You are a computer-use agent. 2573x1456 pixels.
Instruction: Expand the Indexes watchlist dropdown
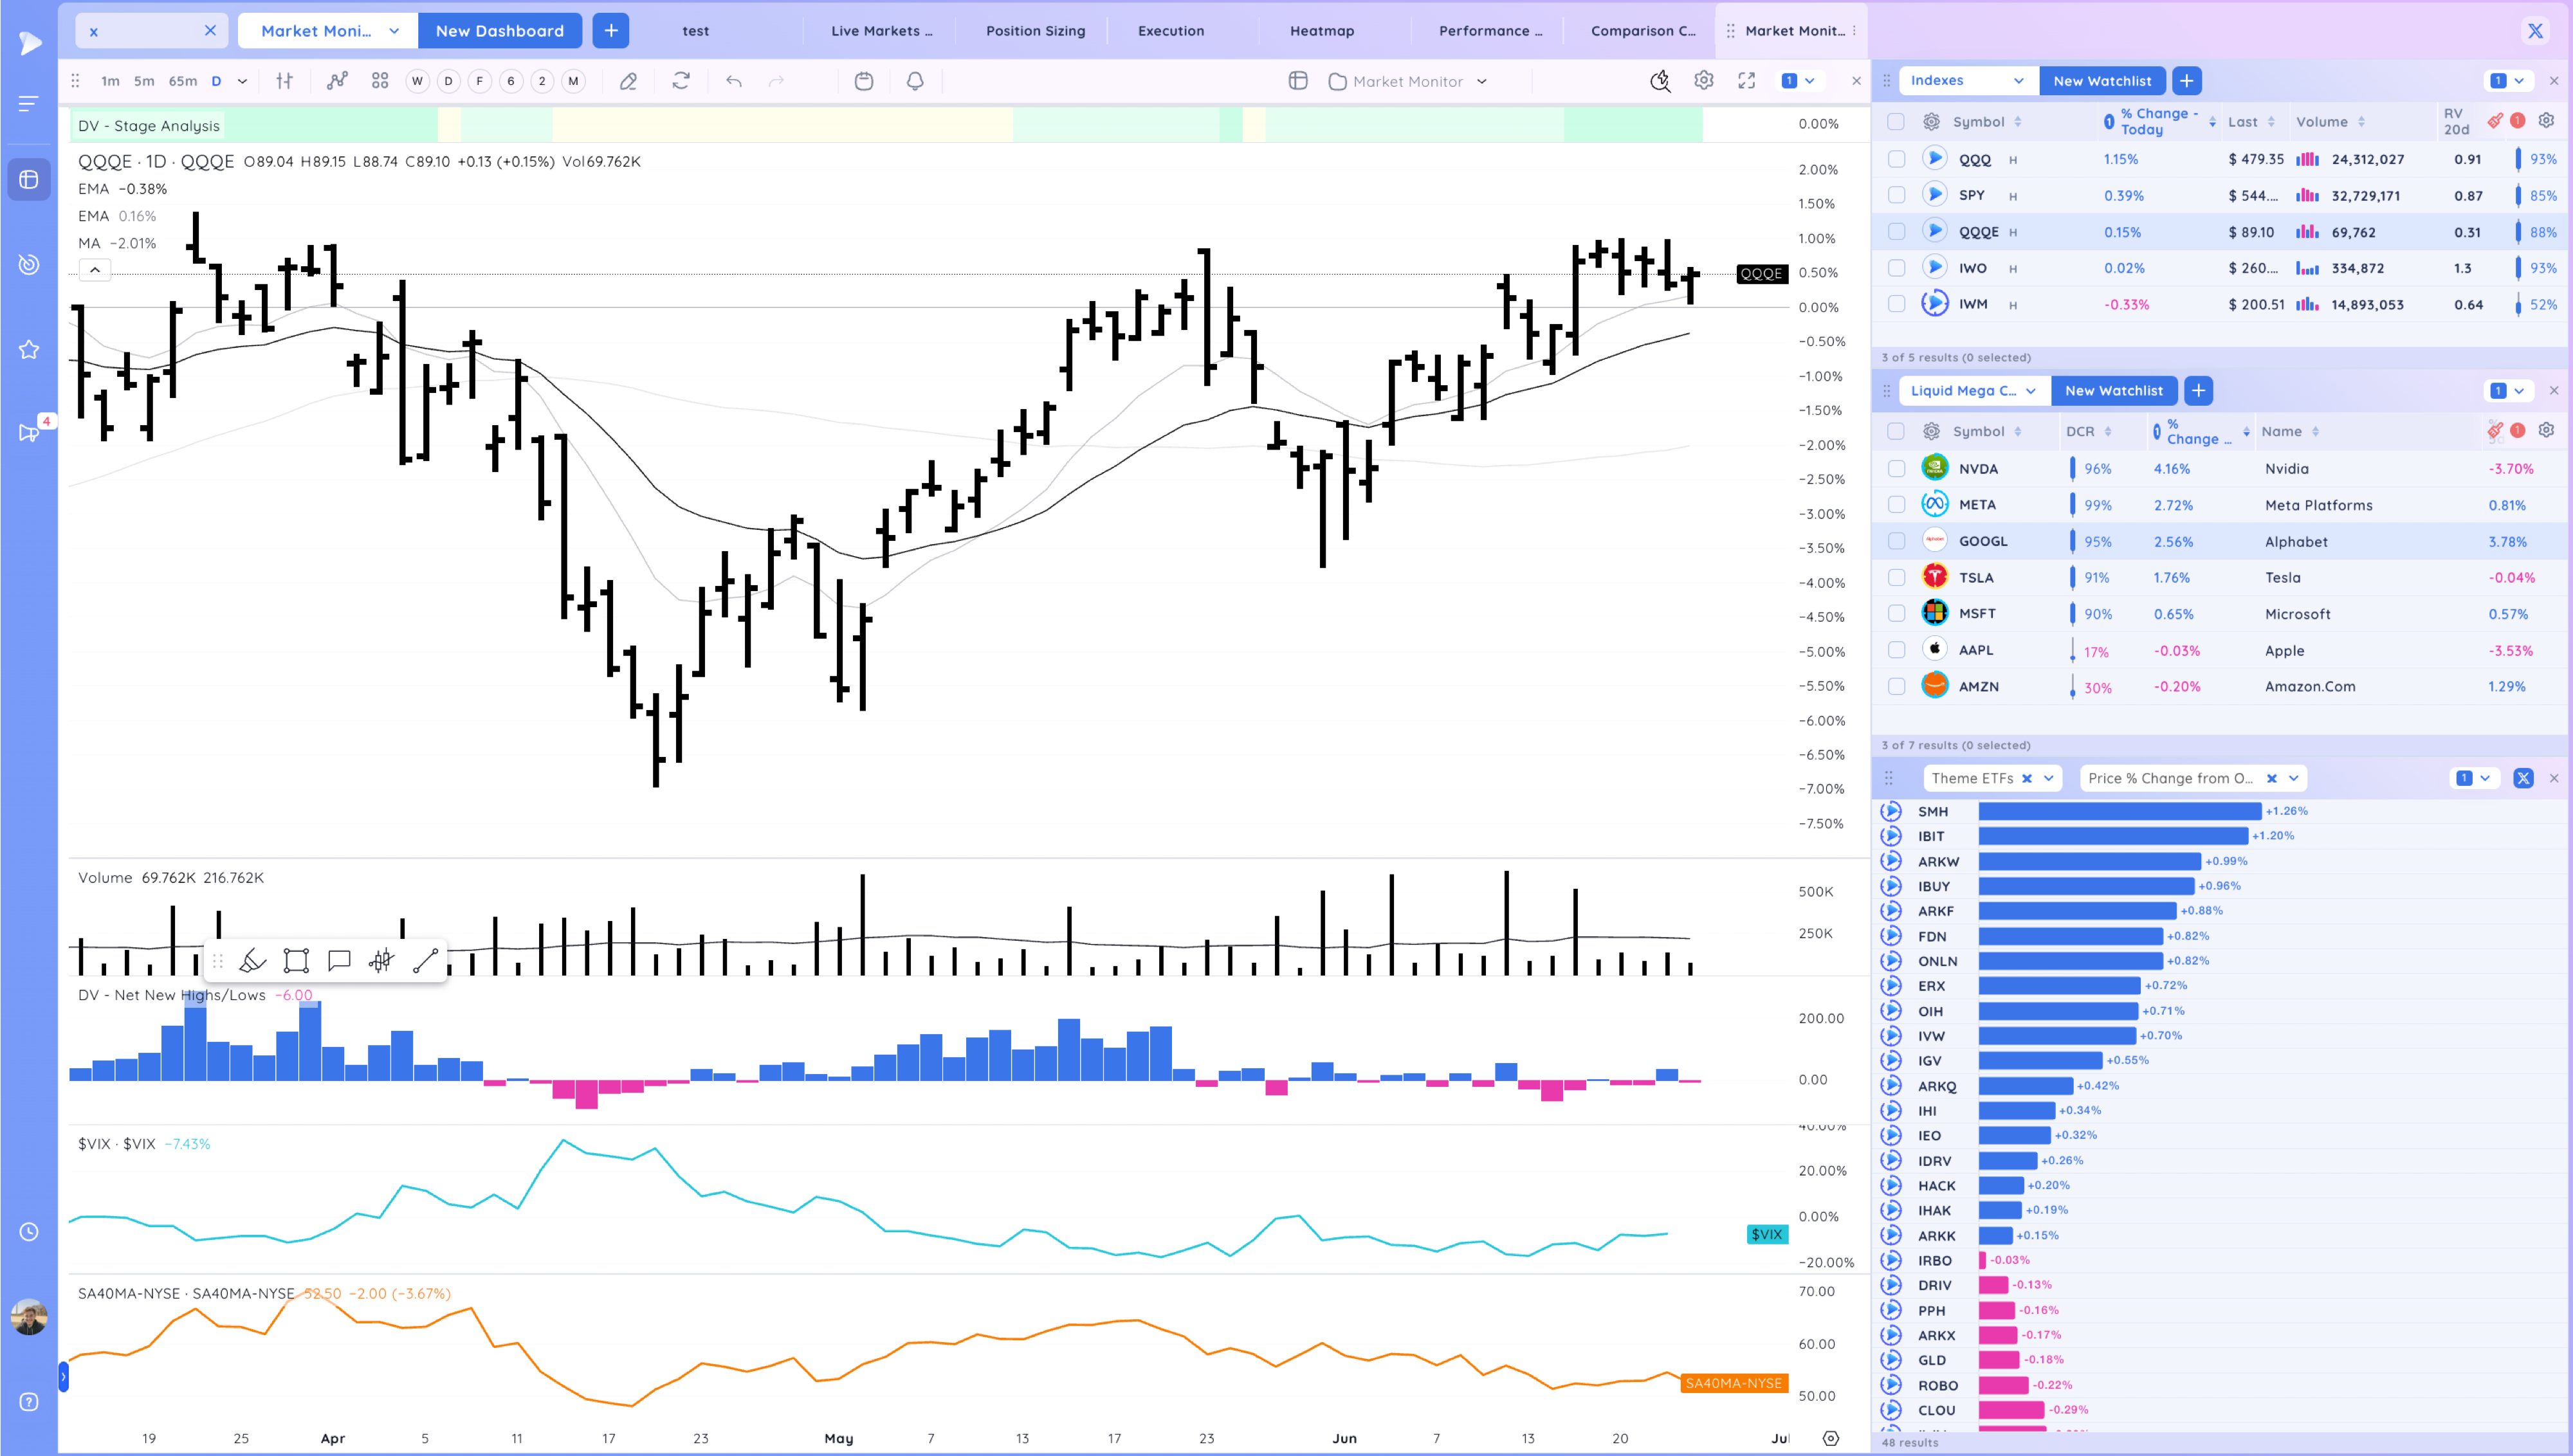click(1967, 80)
